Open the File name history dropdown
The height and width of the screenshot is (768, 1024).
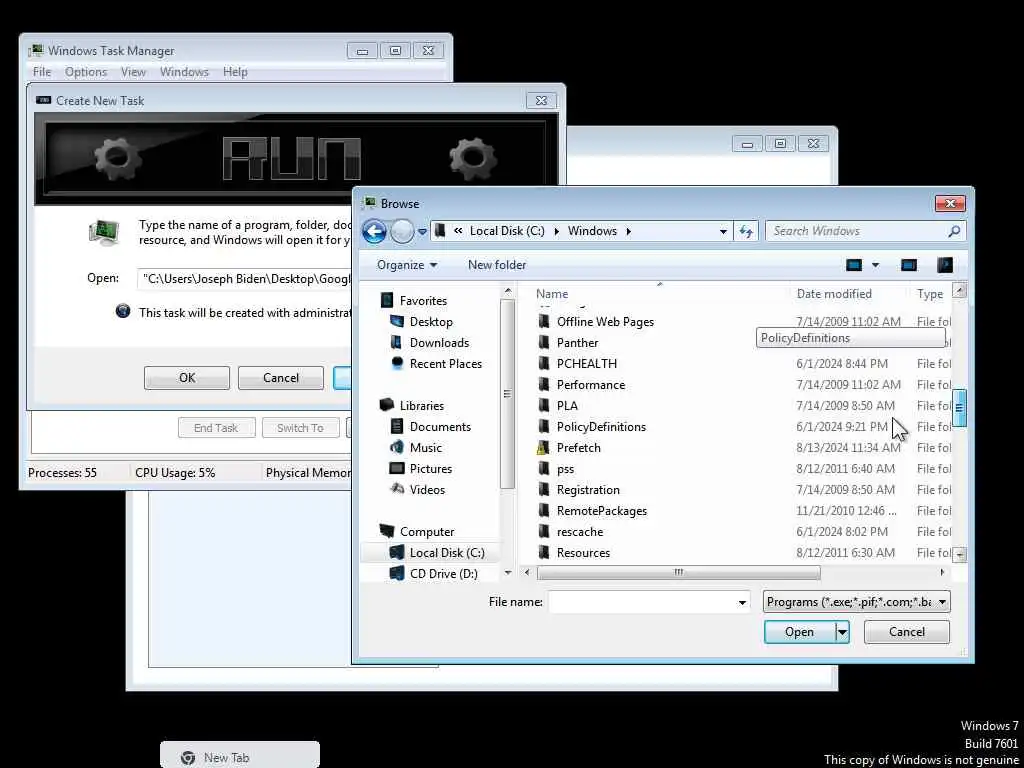742,602
